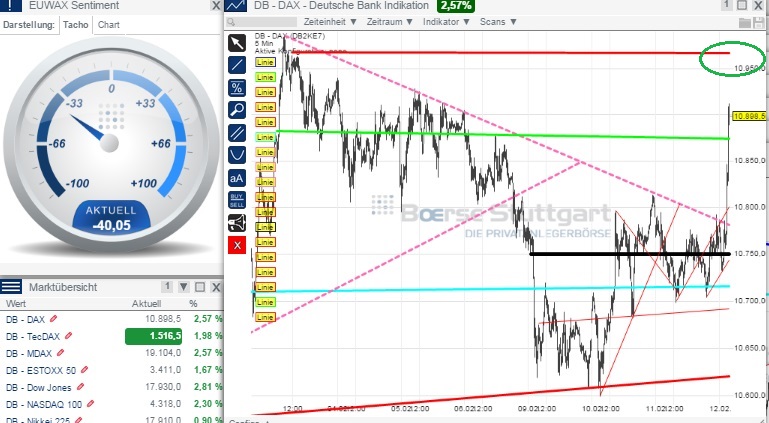Switch to the Chart display tab

(x=108, y=25)
